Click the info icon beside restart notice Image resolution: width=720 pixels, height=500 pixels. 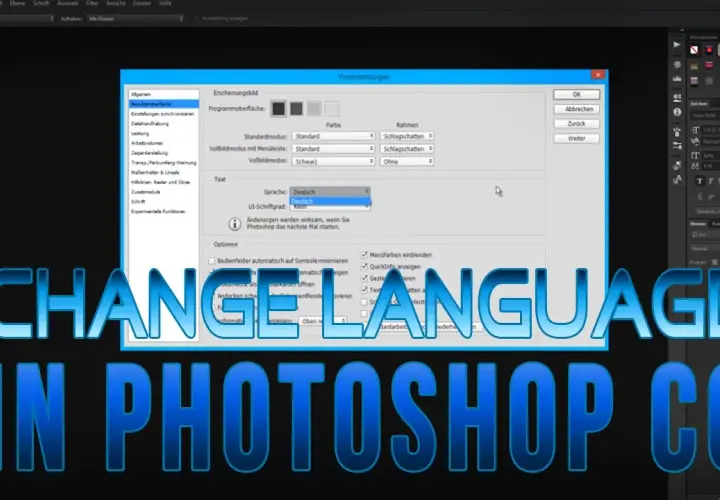coord(235,224)
